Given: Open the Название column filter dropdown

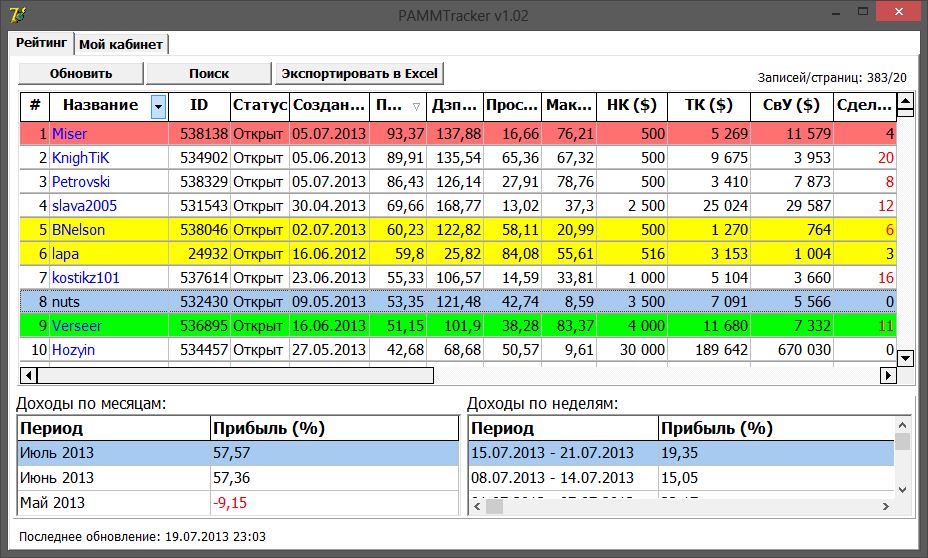Looking at the screenshot, I should click(158, 107).
